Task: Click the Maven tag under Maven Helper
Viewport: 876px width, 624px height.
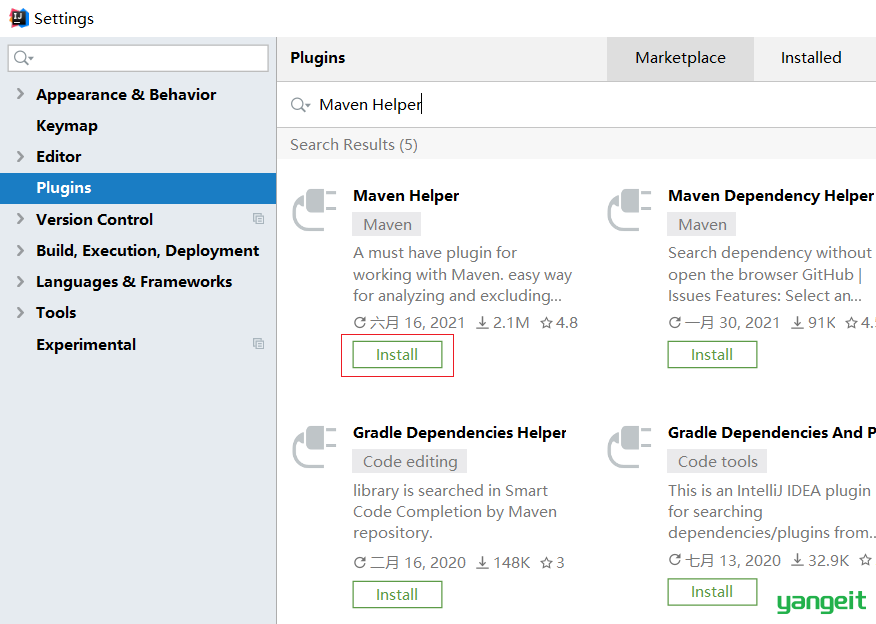Action: pos(387,225)
